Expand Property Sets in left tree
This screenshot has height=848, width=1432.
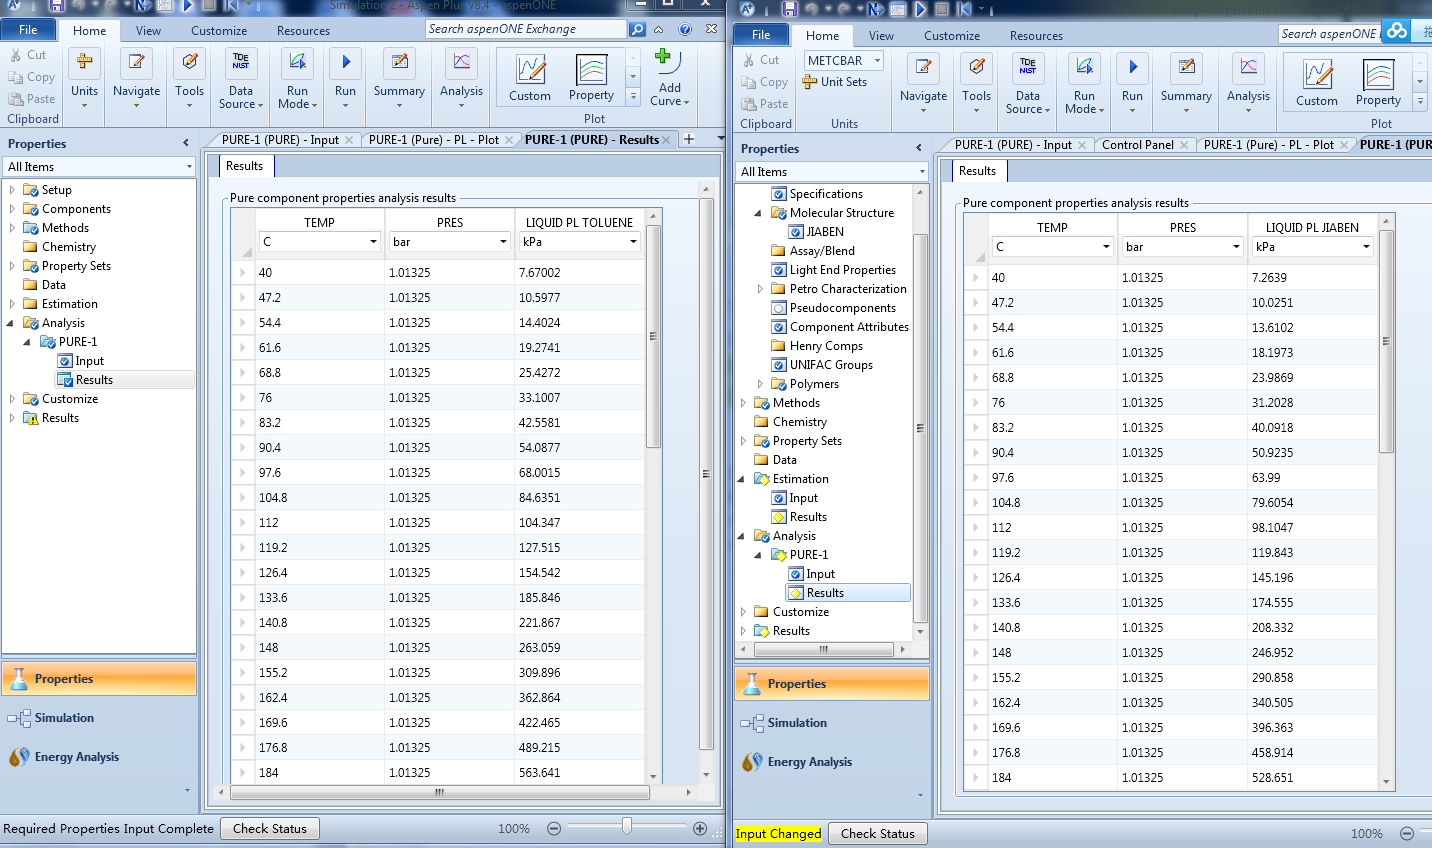click(x=12, y=266)
